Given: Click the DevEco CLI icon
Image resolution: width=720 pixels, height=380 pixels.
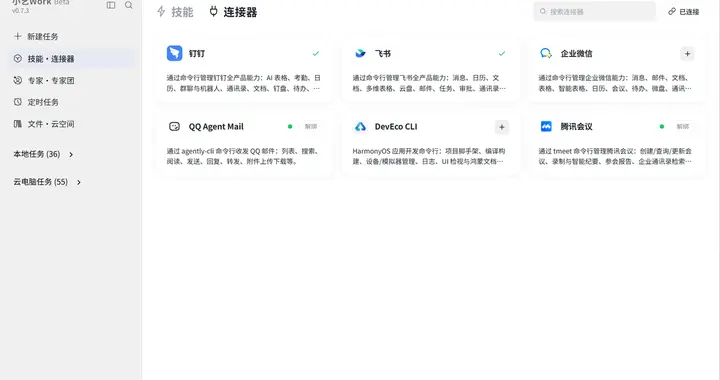Looking at the screenshot, I should [360, 127].
